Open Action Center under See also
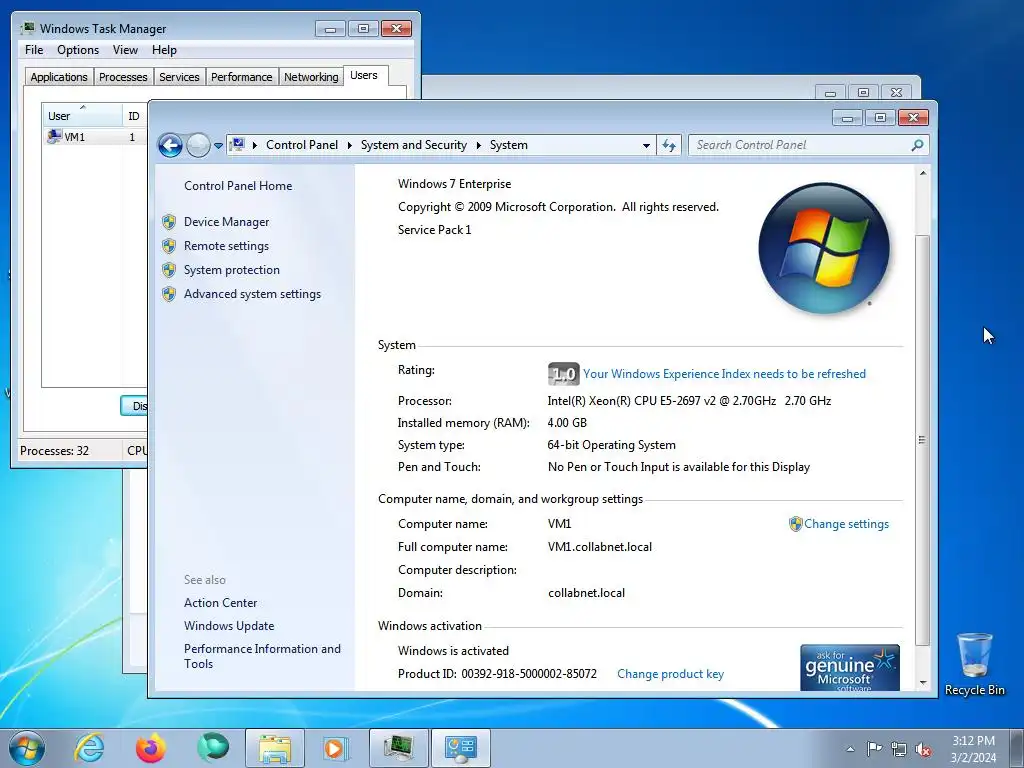1024x768 pixels. [220, 603]
